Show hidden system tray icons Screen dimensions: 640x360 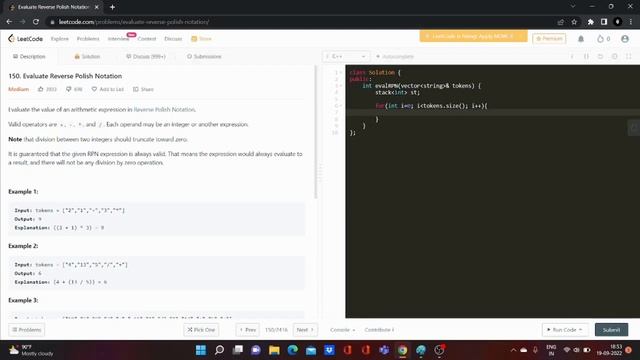point(513,350)
